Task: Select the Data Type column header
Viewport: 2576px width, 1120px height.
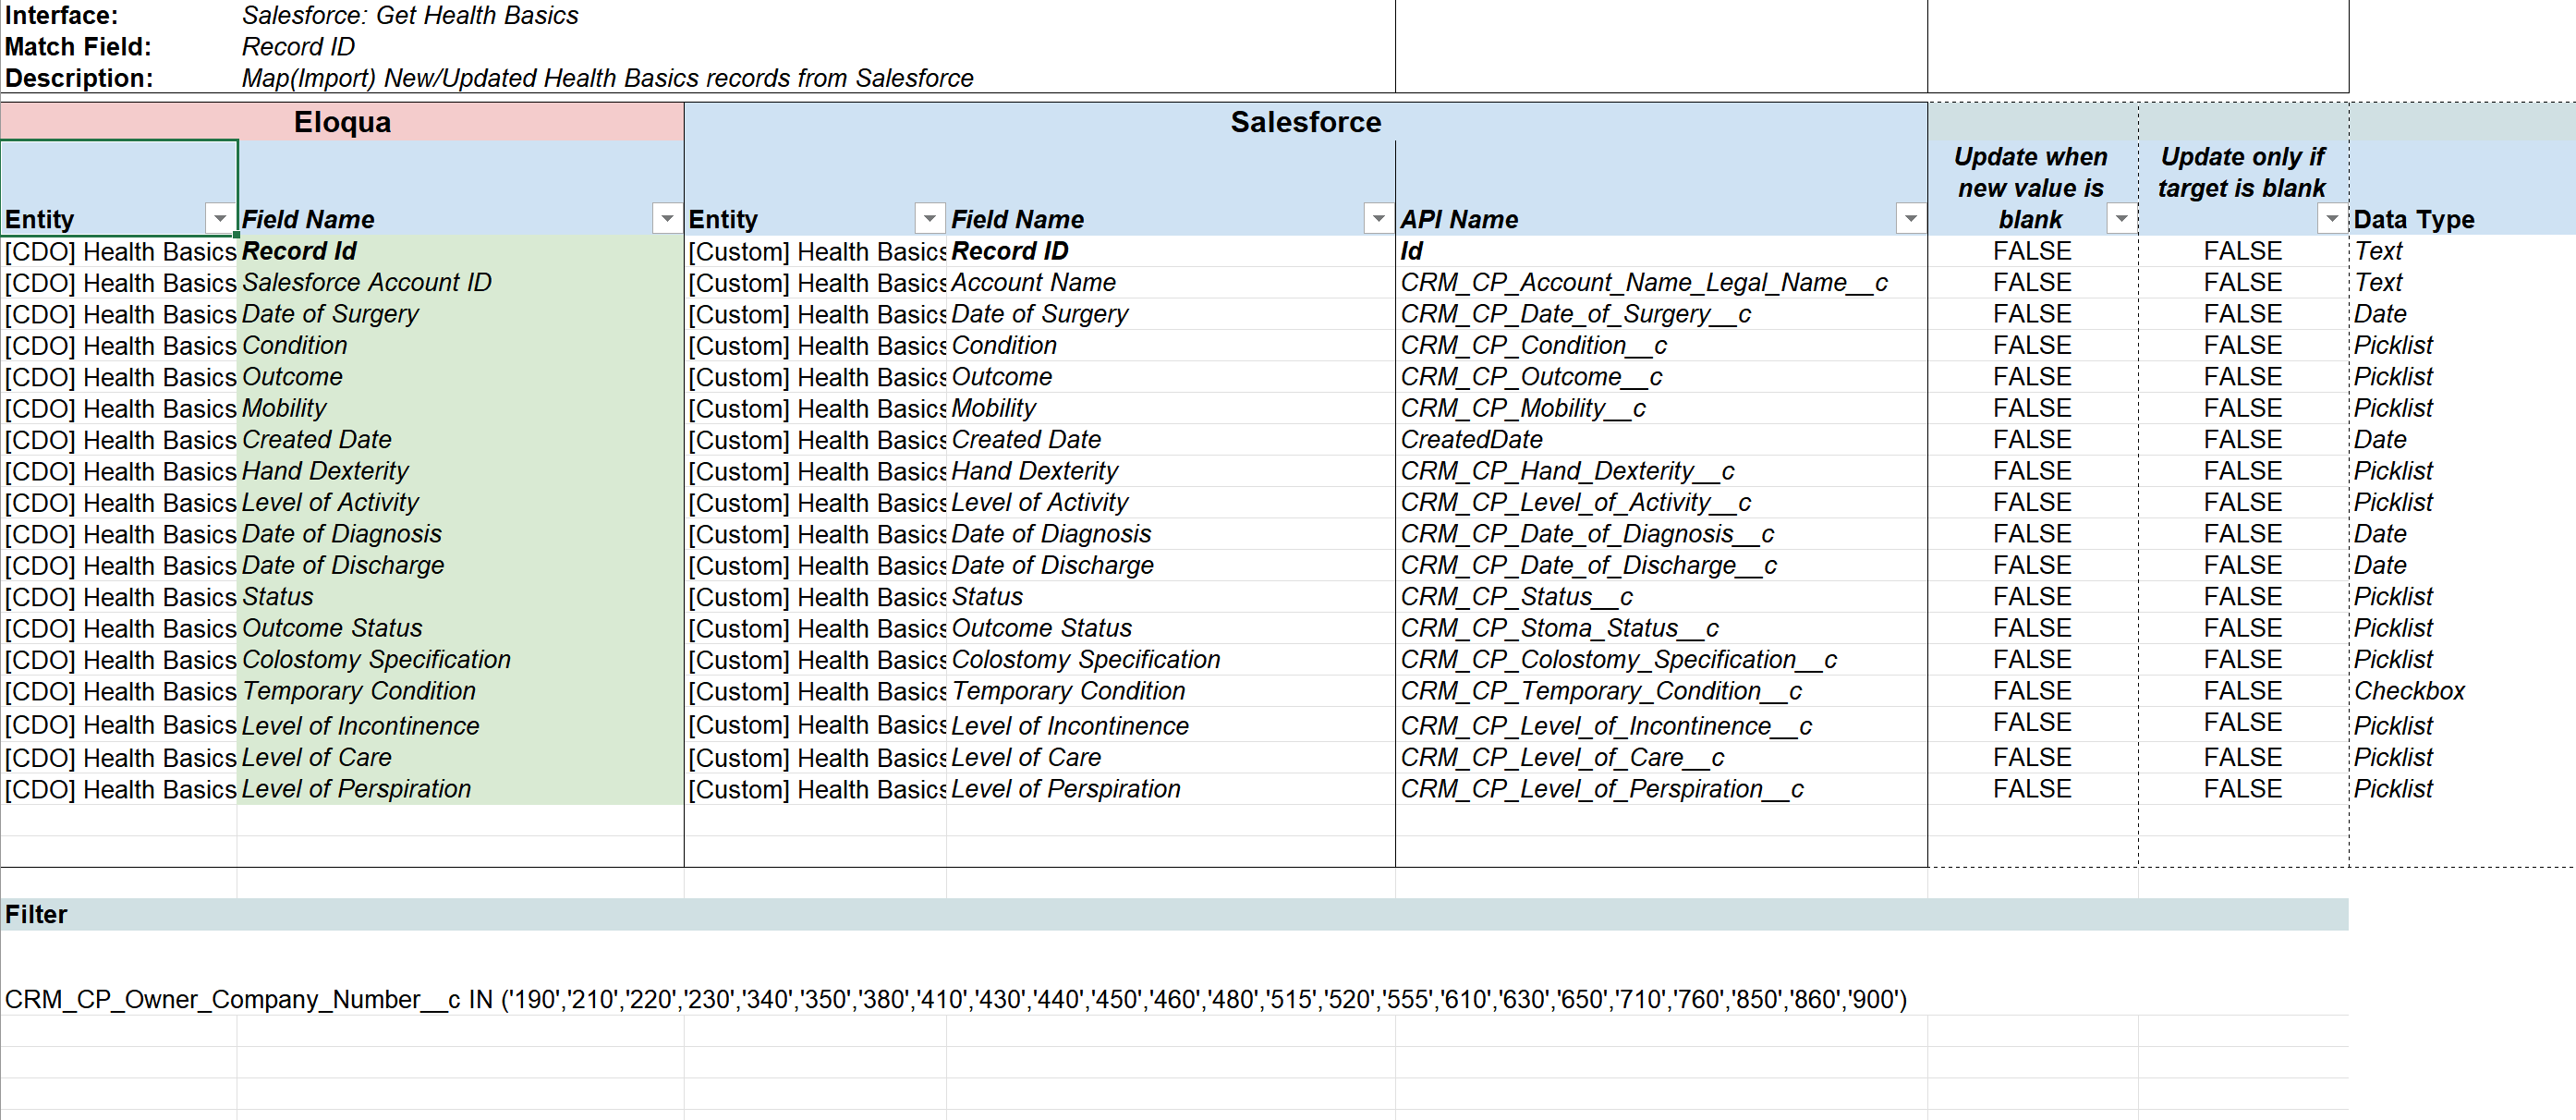Action: tap(2413, 219)
